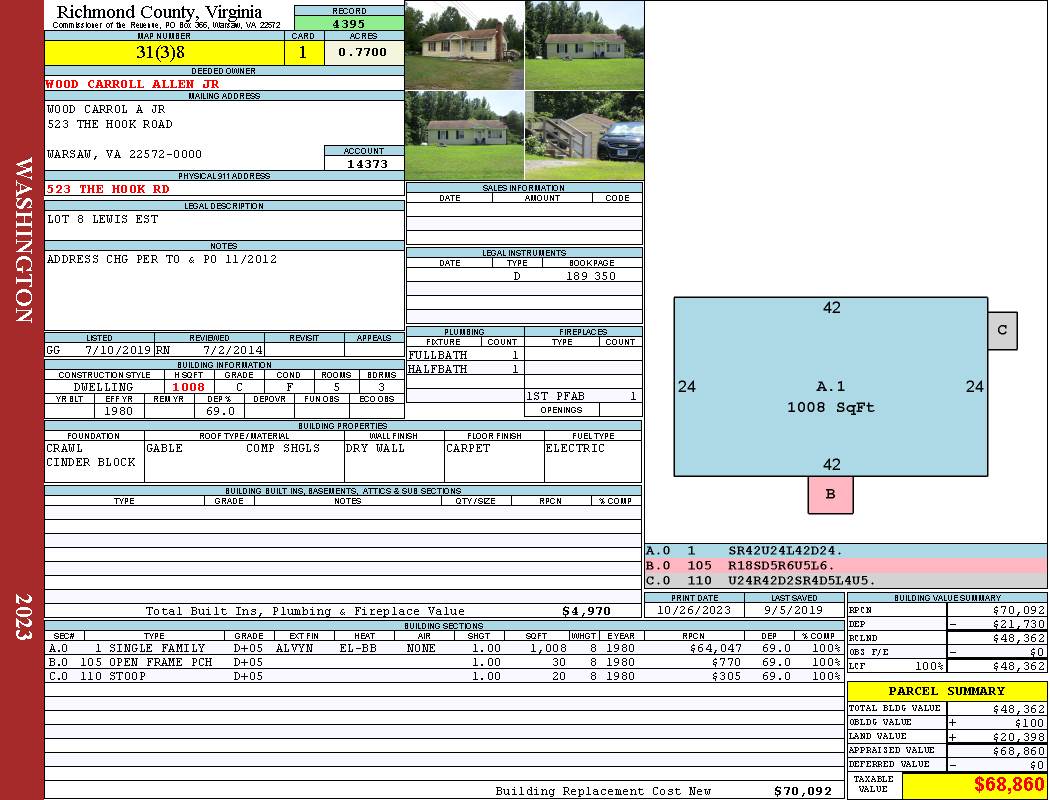Click the green record number 4395
Screen dimensions: 1050x800
[349, 23]
